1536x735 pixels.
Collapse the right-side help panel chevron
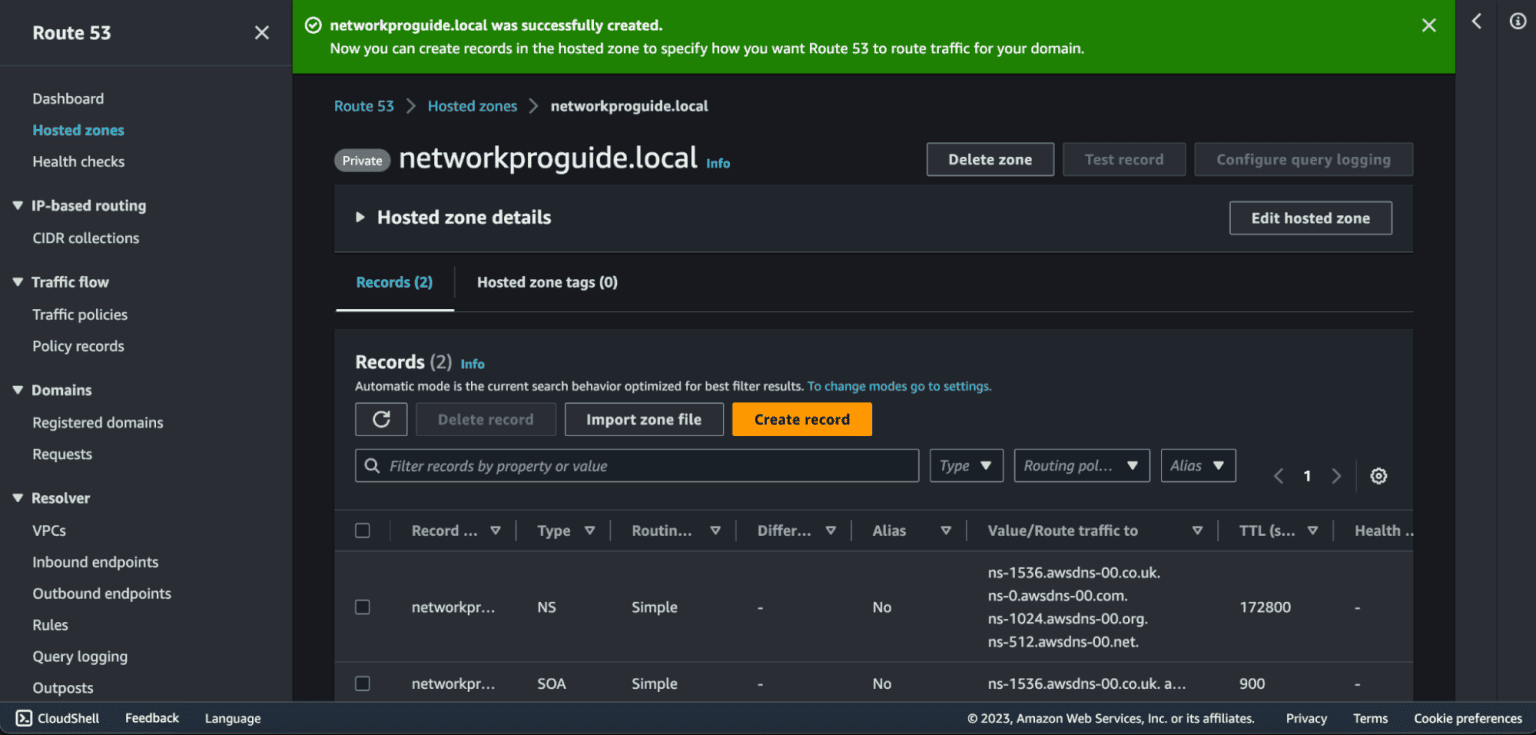[1476, 20]
